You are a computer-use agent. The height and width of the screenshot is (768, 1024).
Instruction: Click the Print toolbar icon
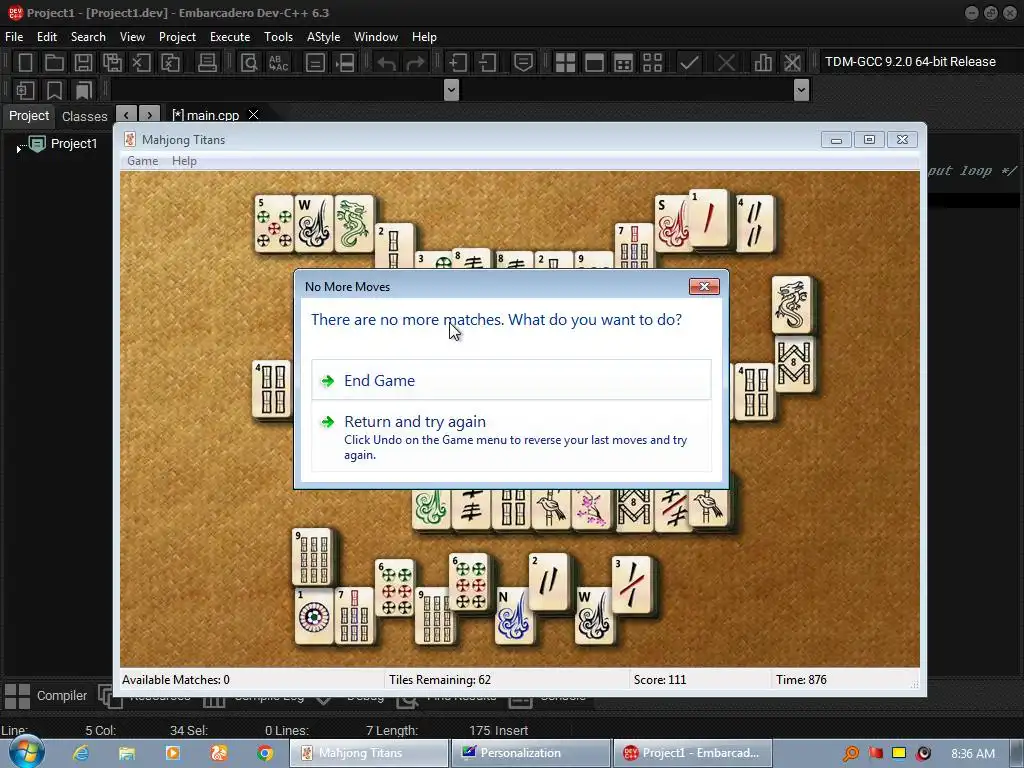click(207, 63)
